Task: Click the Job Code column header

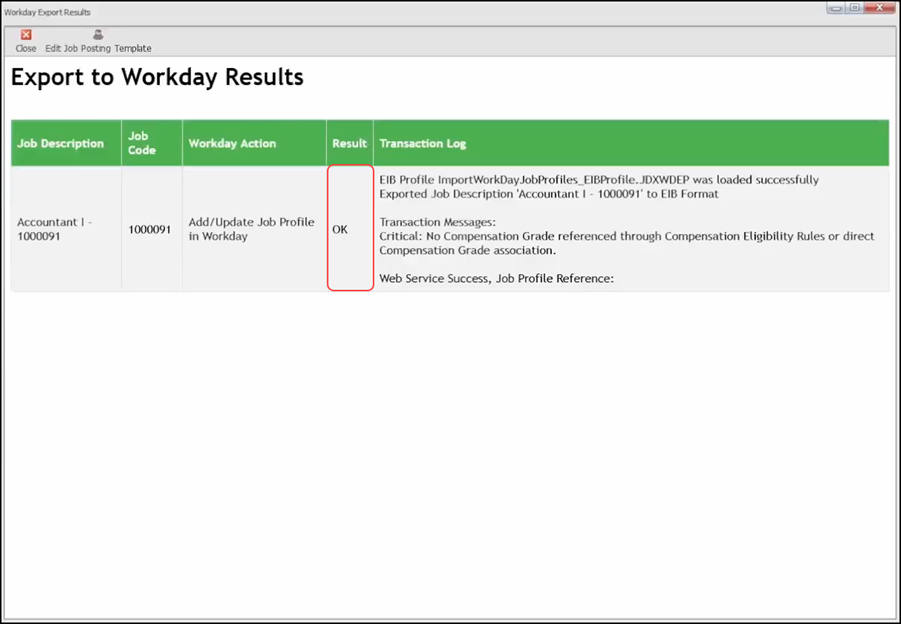Action: click(142, 143)
